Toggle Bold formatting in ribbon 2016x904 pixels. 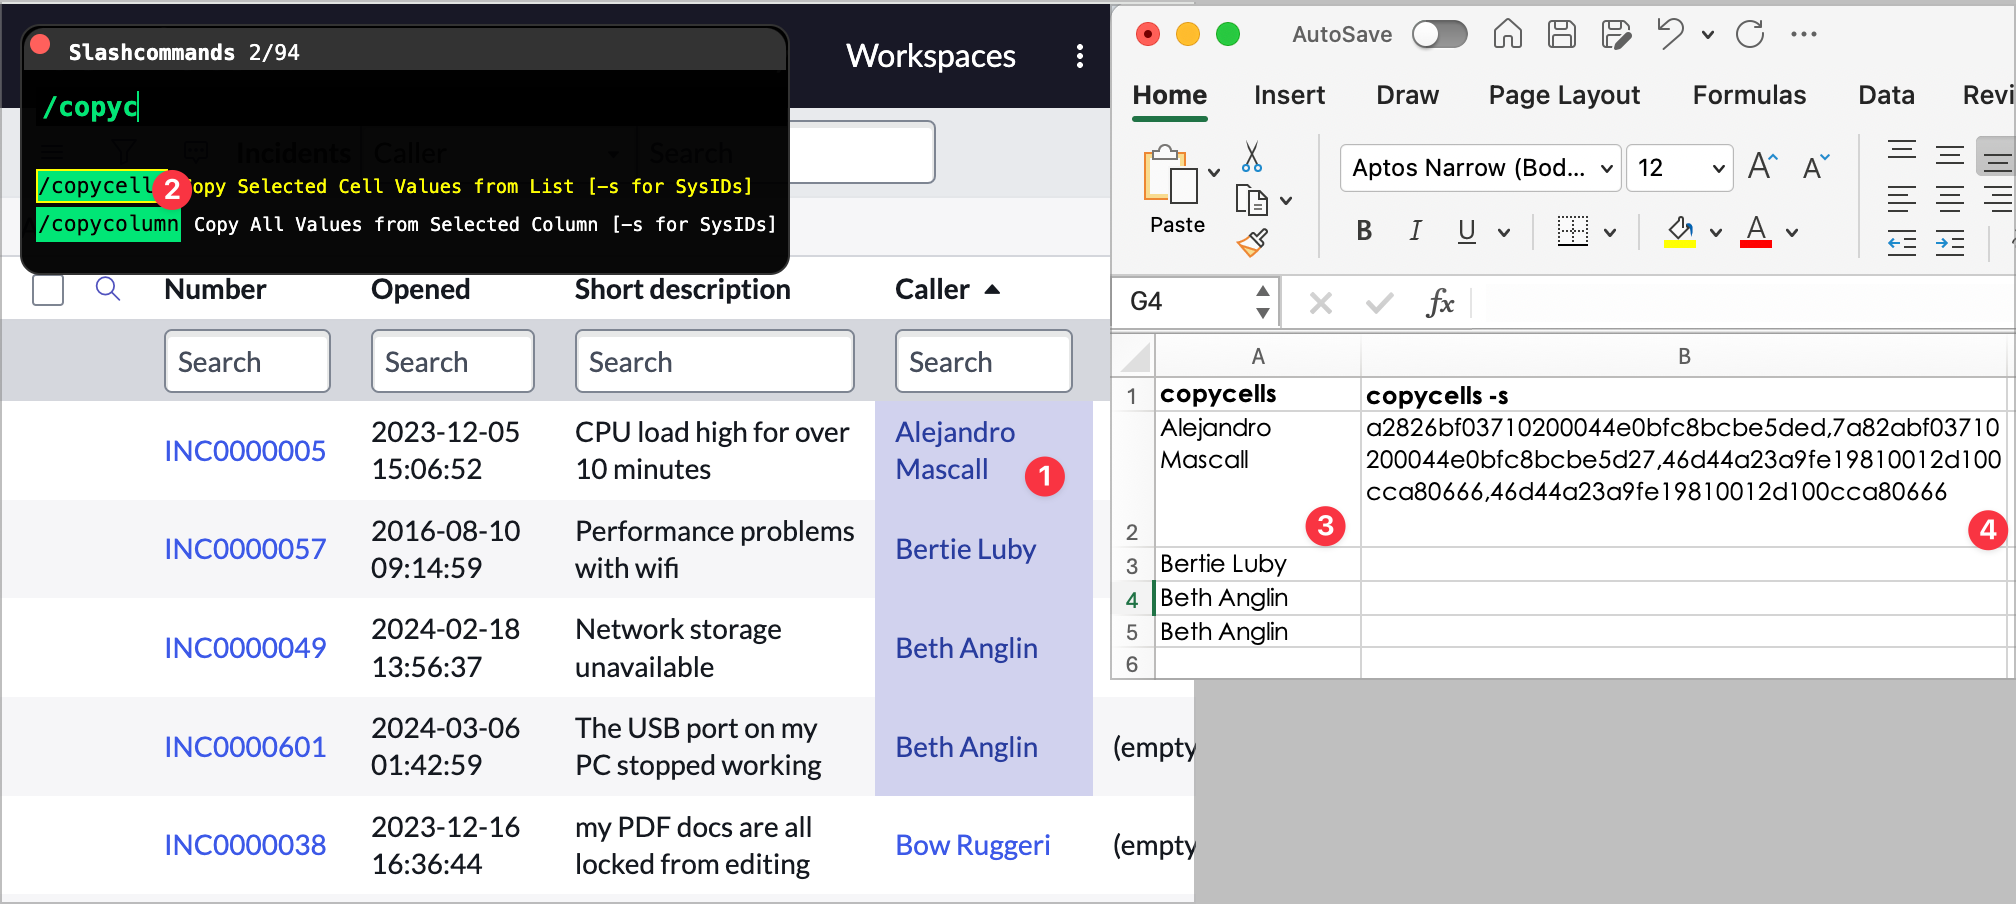pos(1364,232)
